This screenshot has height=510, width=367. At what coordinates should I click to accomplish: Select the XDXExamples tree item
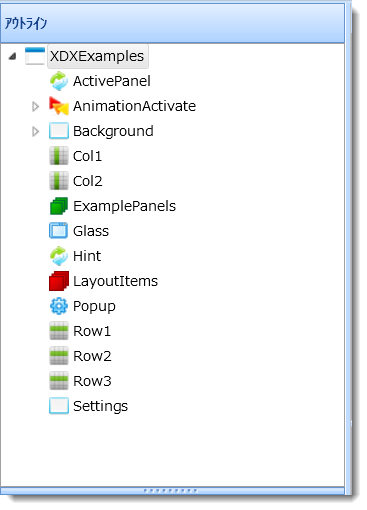tap(97, 56)
